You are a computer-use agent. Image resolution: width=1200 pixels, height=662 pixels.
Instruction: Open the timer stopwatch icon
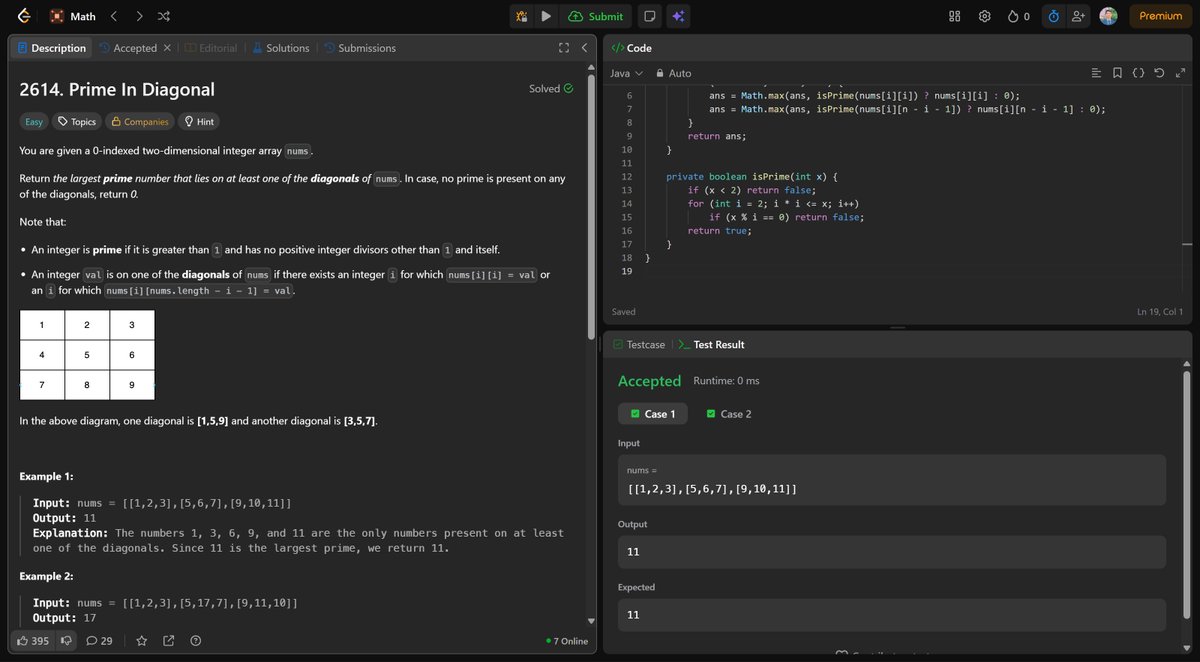pyautogui.click(x=1053, y=16)
